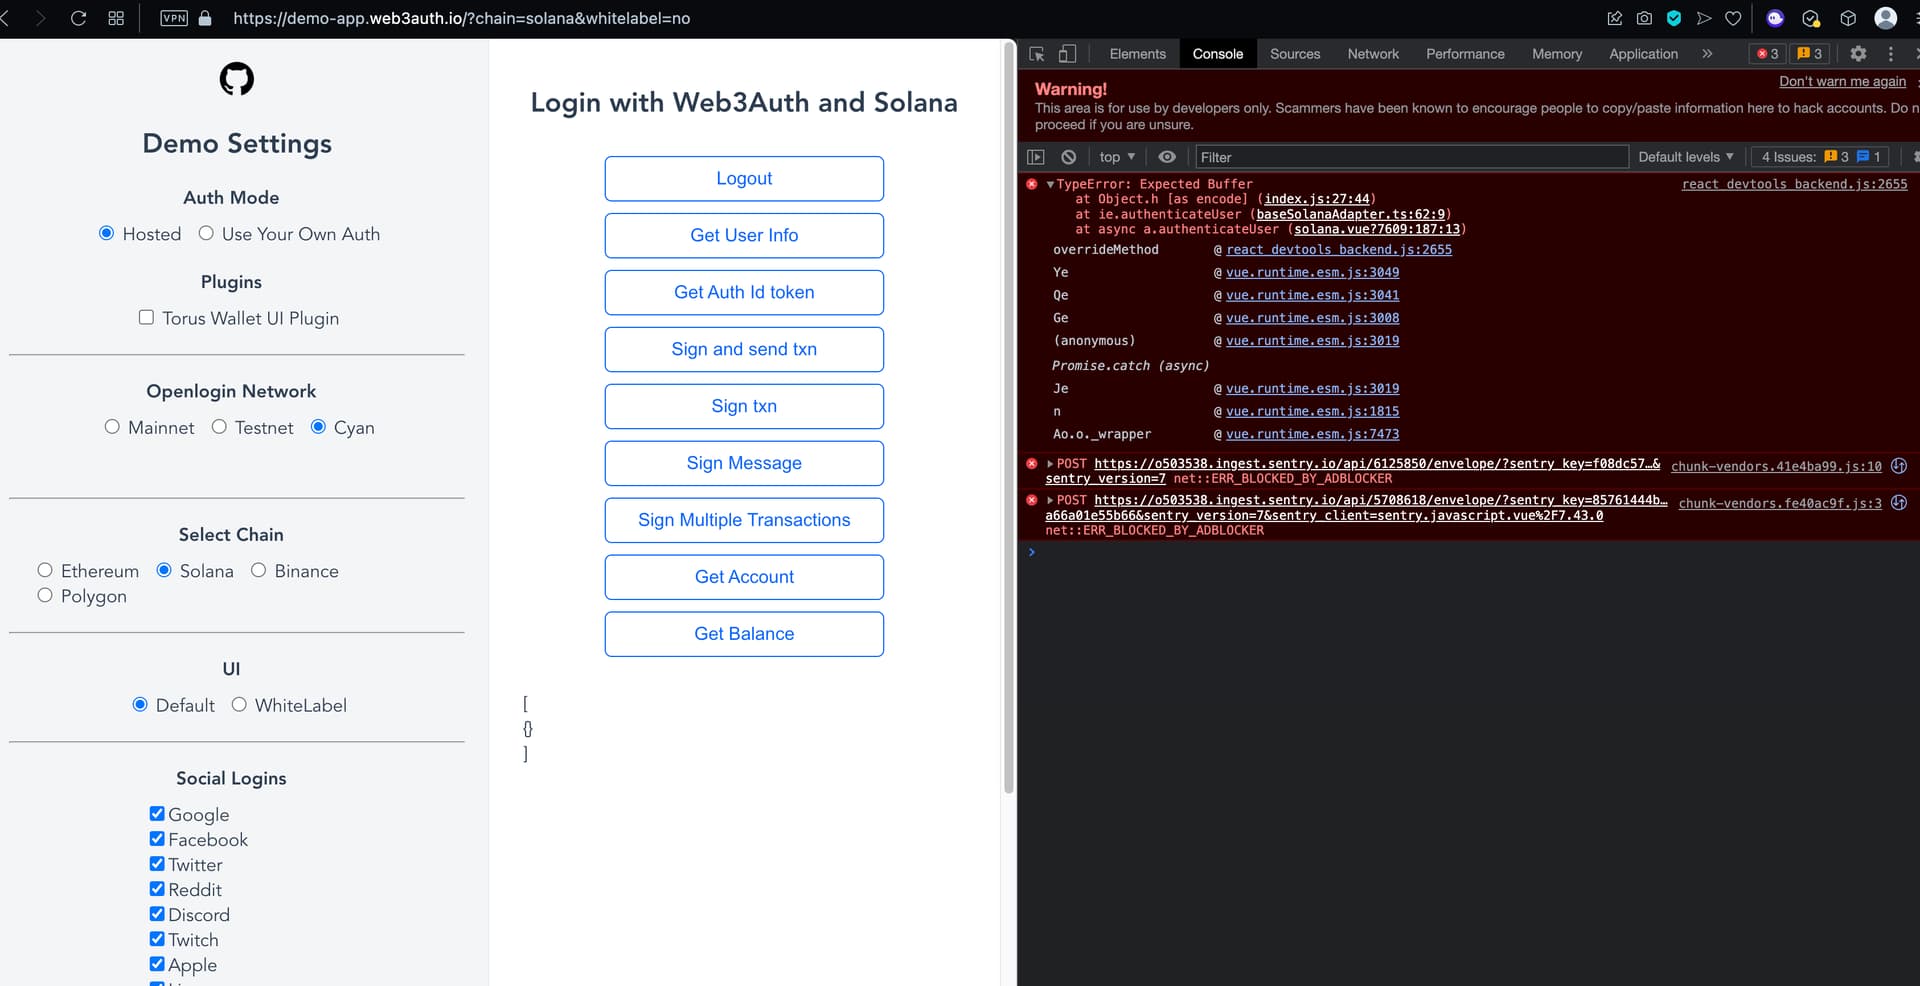1920x986 pixels.
Task: Switch to the Sources tab
Action: 1295,54
